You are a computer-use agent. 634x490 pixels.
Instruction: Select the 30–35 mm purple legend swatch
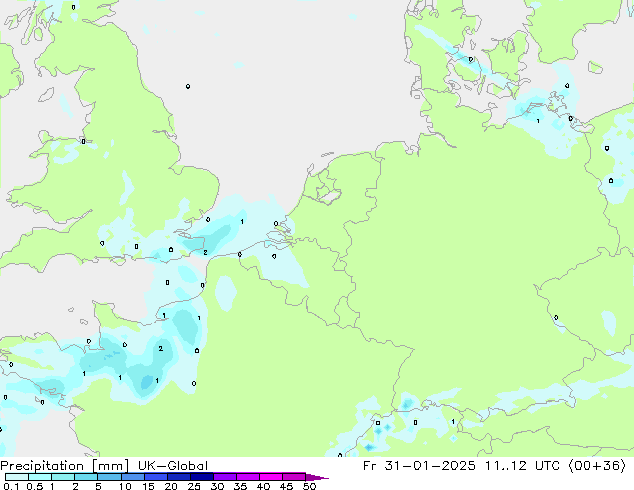(x=224, y=477)
